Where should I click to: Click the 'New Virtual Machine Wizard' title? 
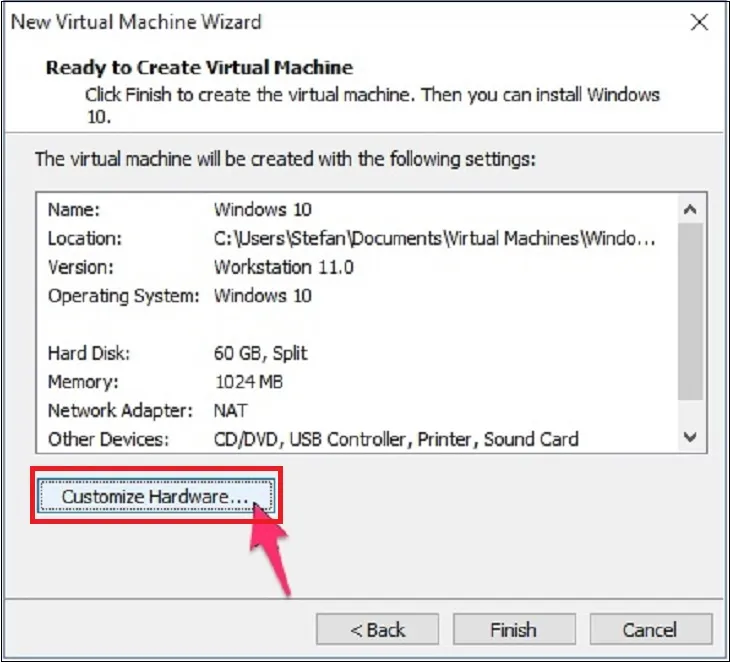point(136,22)
